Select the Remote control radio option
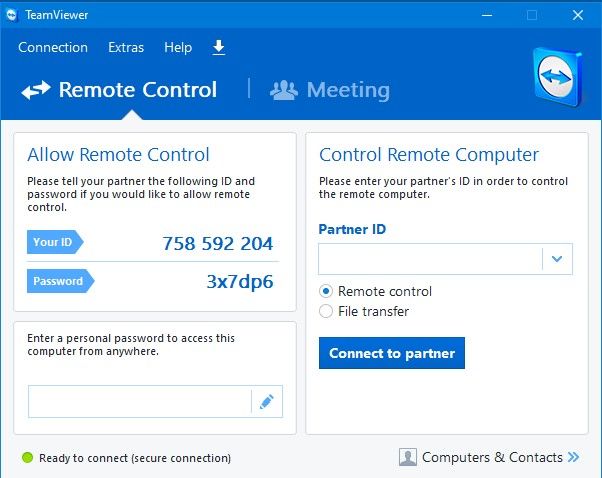This screenshot has width=602, height=478. (326, 291)
